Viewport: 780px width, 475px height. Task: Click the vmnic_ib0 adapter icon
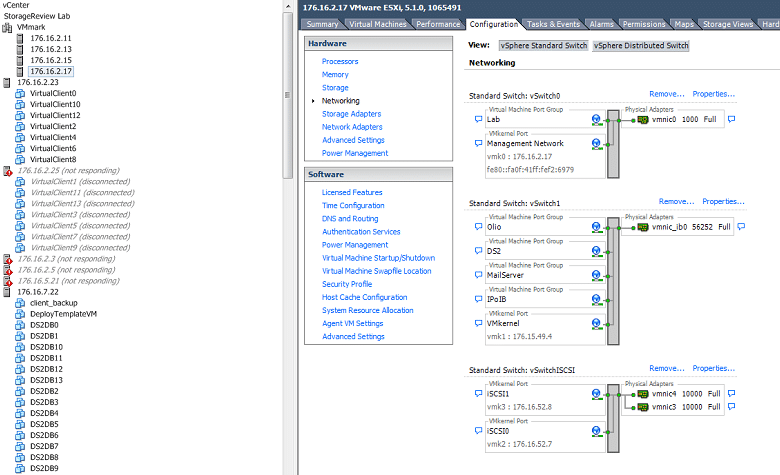[x=643, y=227]
